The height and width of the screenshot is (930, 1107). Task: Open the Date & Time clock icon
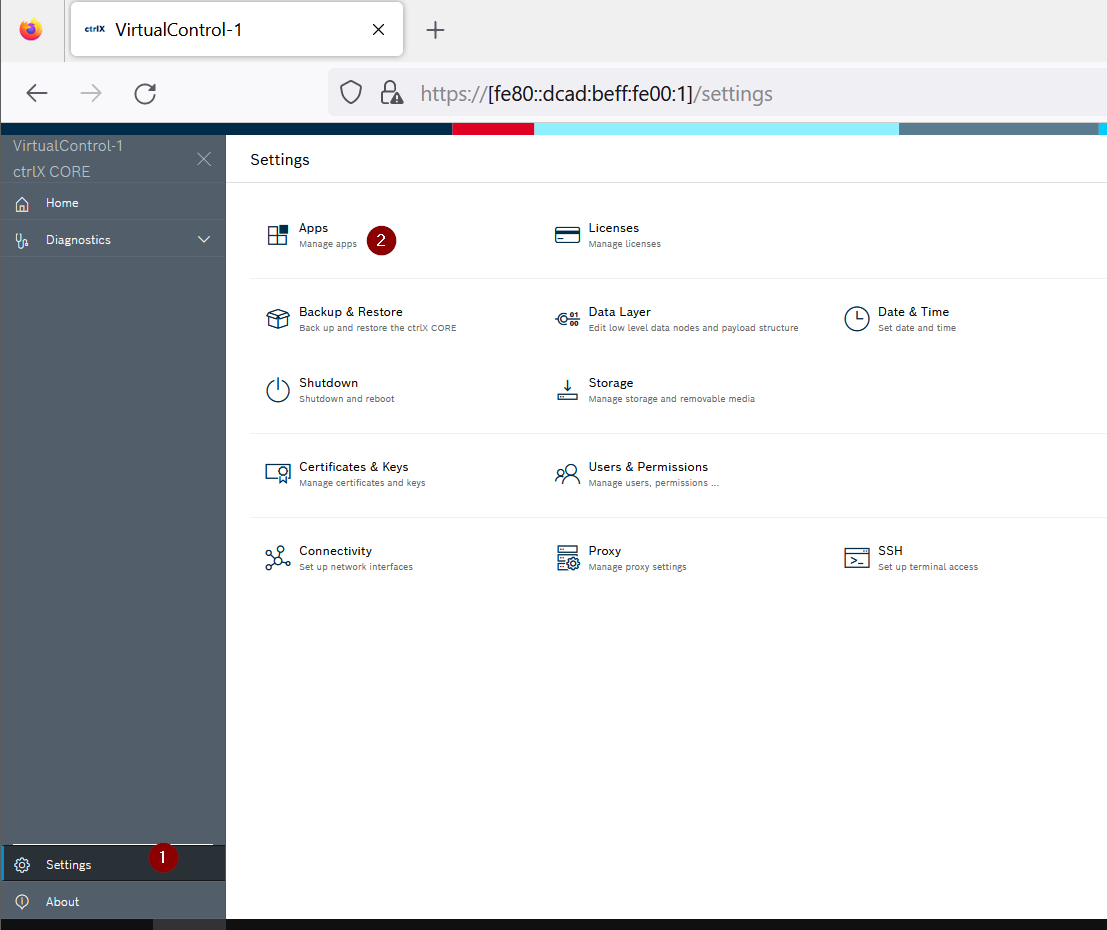(856, 318)
